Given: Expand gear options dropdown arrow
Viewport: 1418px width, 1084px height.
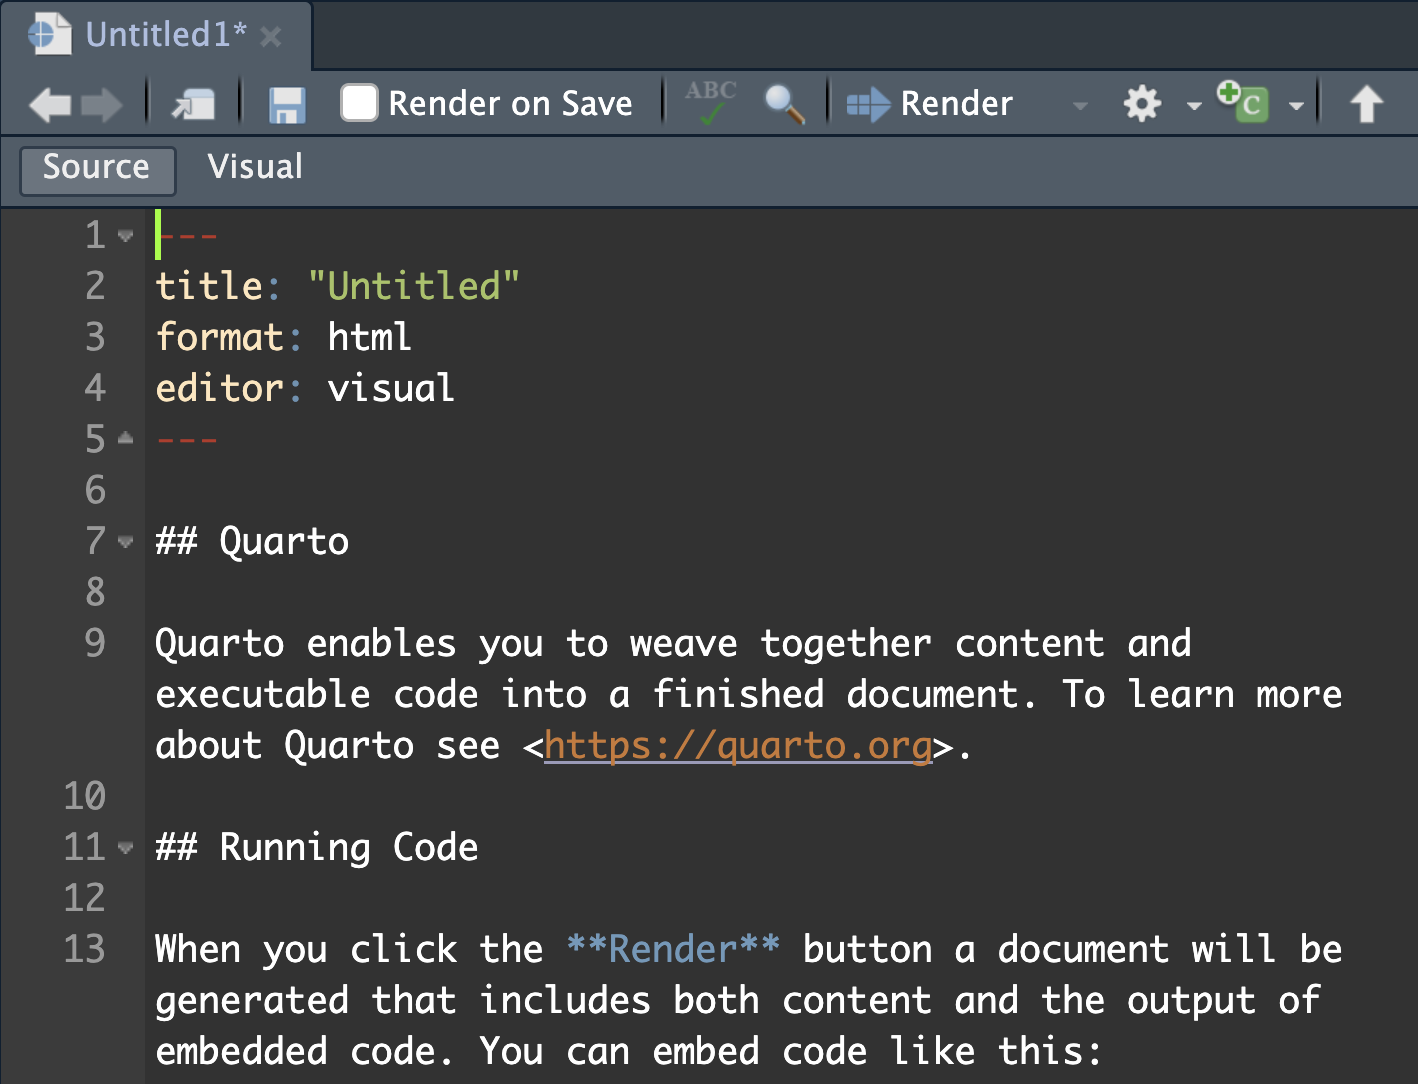Looking at the screenshot, I should click(x=1194, y=105).
